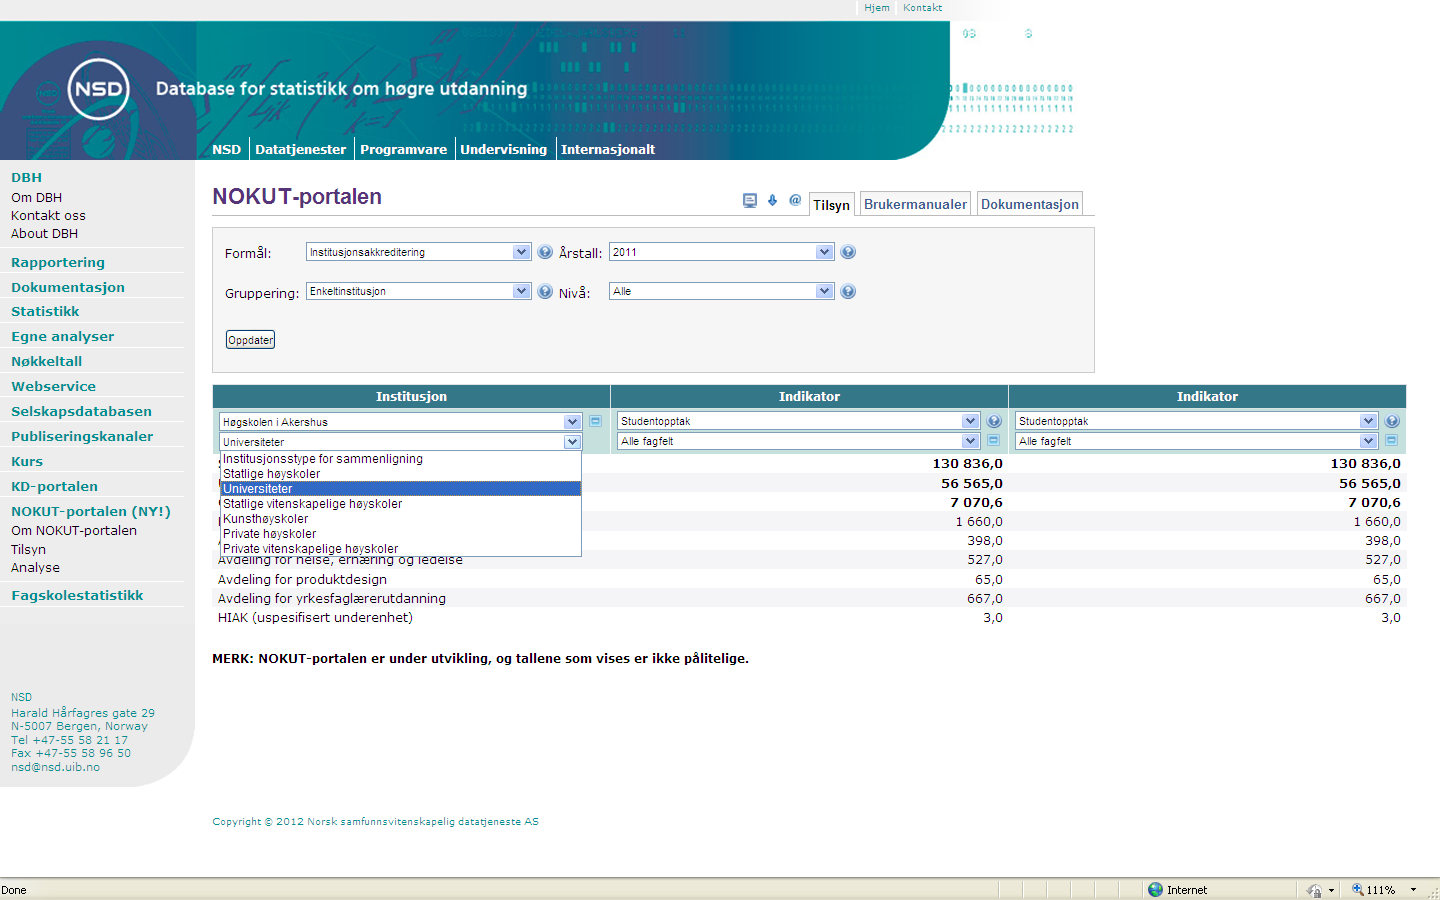
Task: Choose Private høyskoler in the dropdown list
Action: pyautogui.click(x=400, y=534)
